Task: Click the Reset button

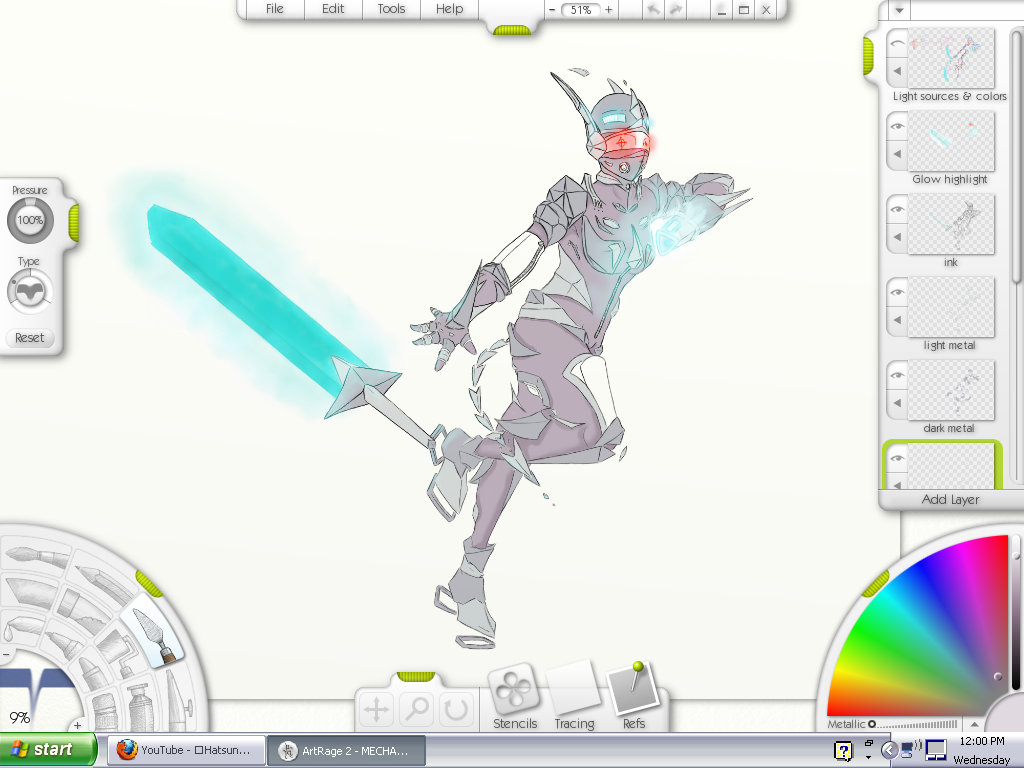Action: (x=29, y=338)
